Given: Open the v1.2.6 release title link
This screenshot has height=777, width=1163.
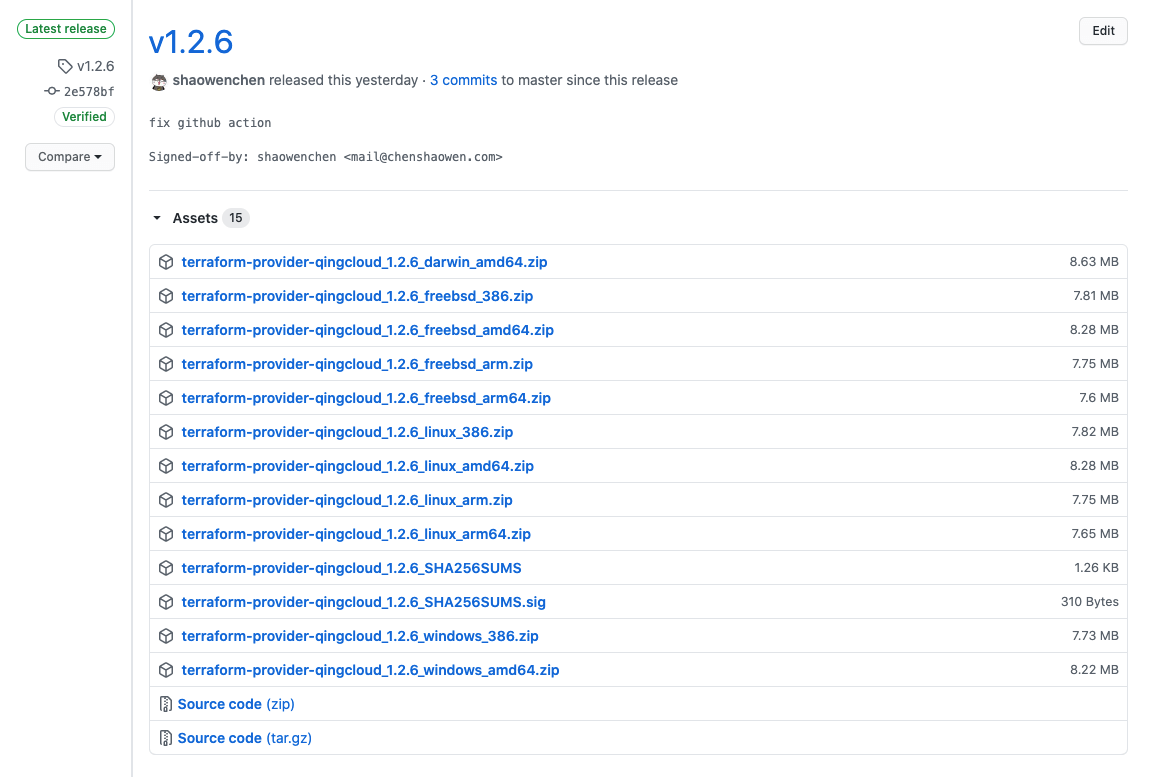Looking at the screenshot, I should [x=191, y=42].
